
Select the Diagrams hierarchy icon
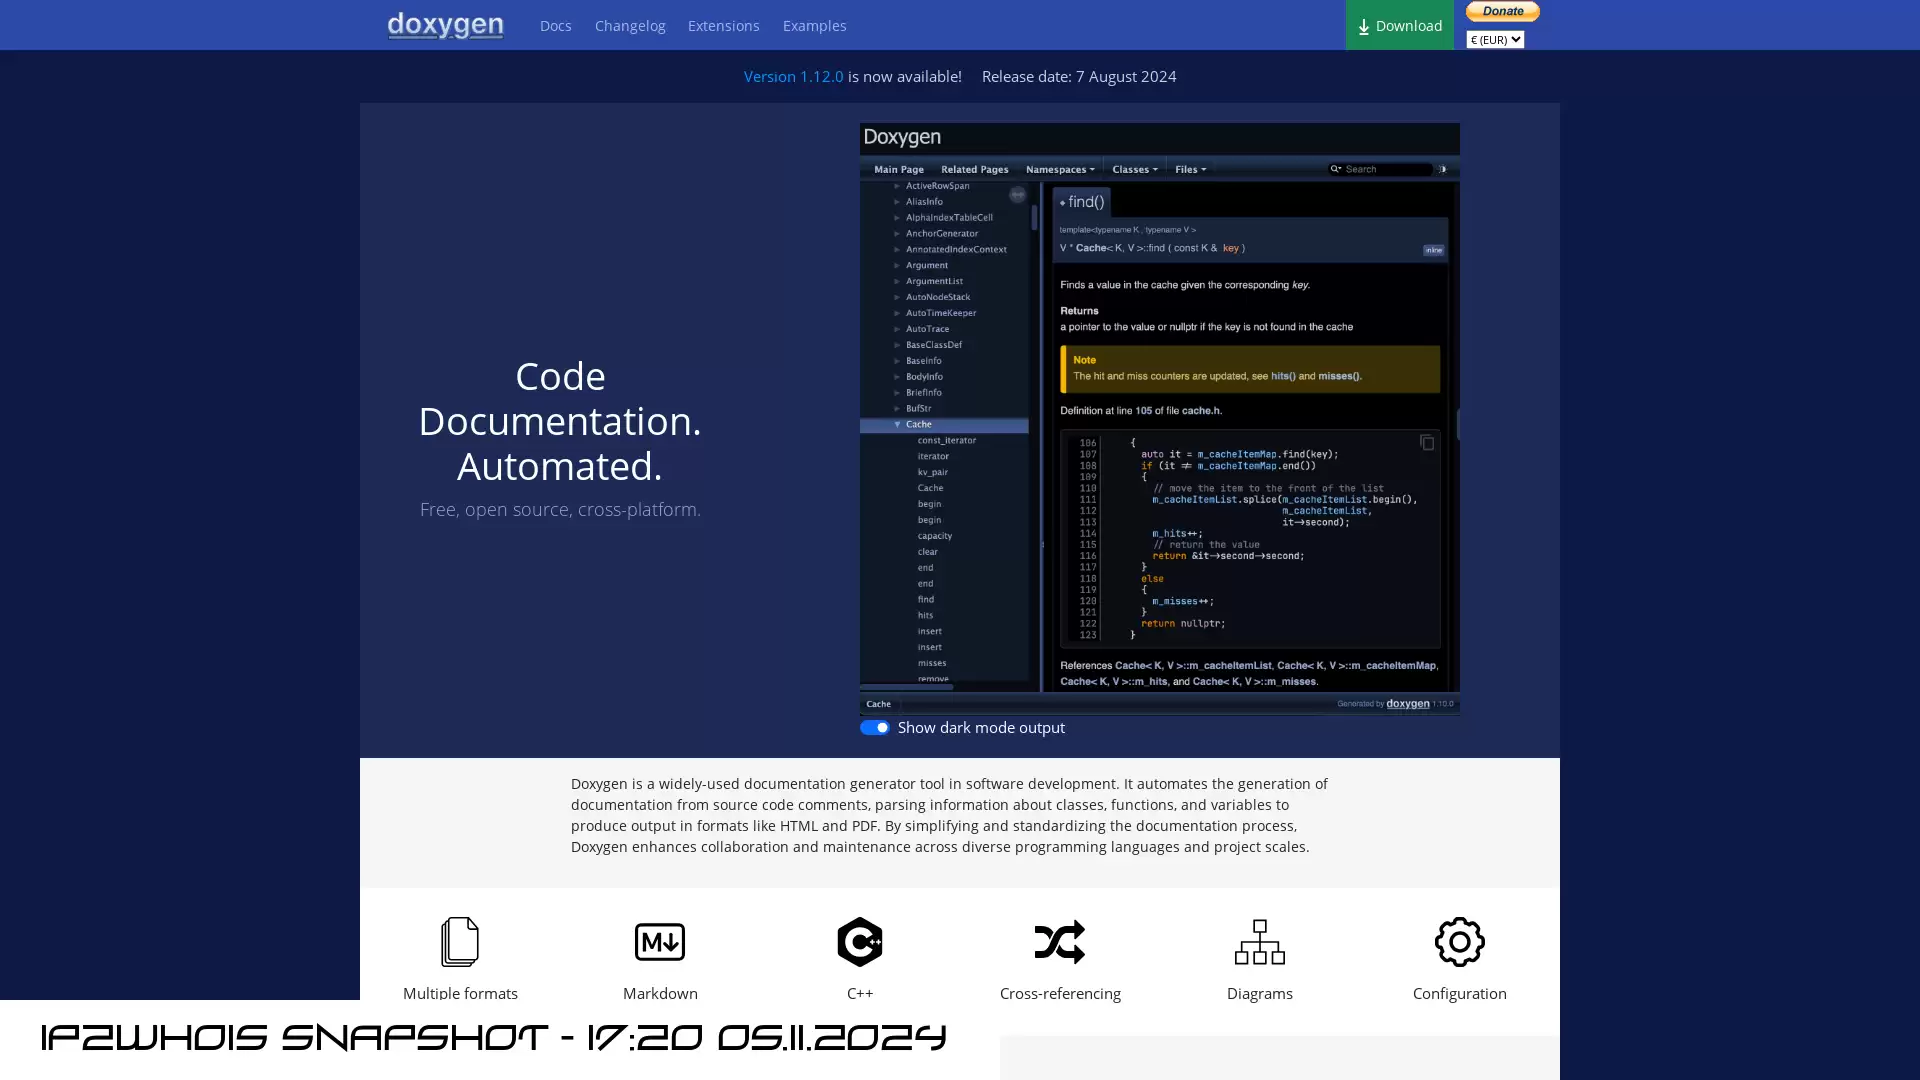tap(1260, 942)
